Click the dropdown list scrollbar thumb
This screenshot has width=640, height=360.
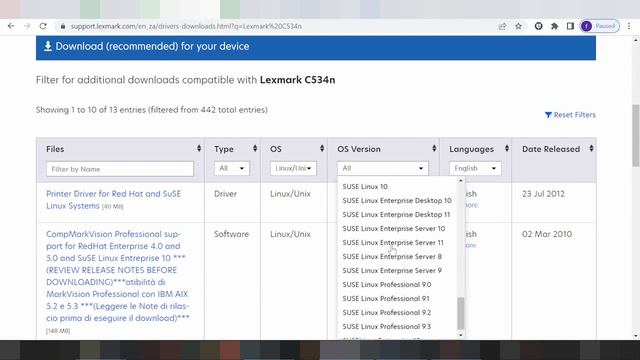[461, 313]
